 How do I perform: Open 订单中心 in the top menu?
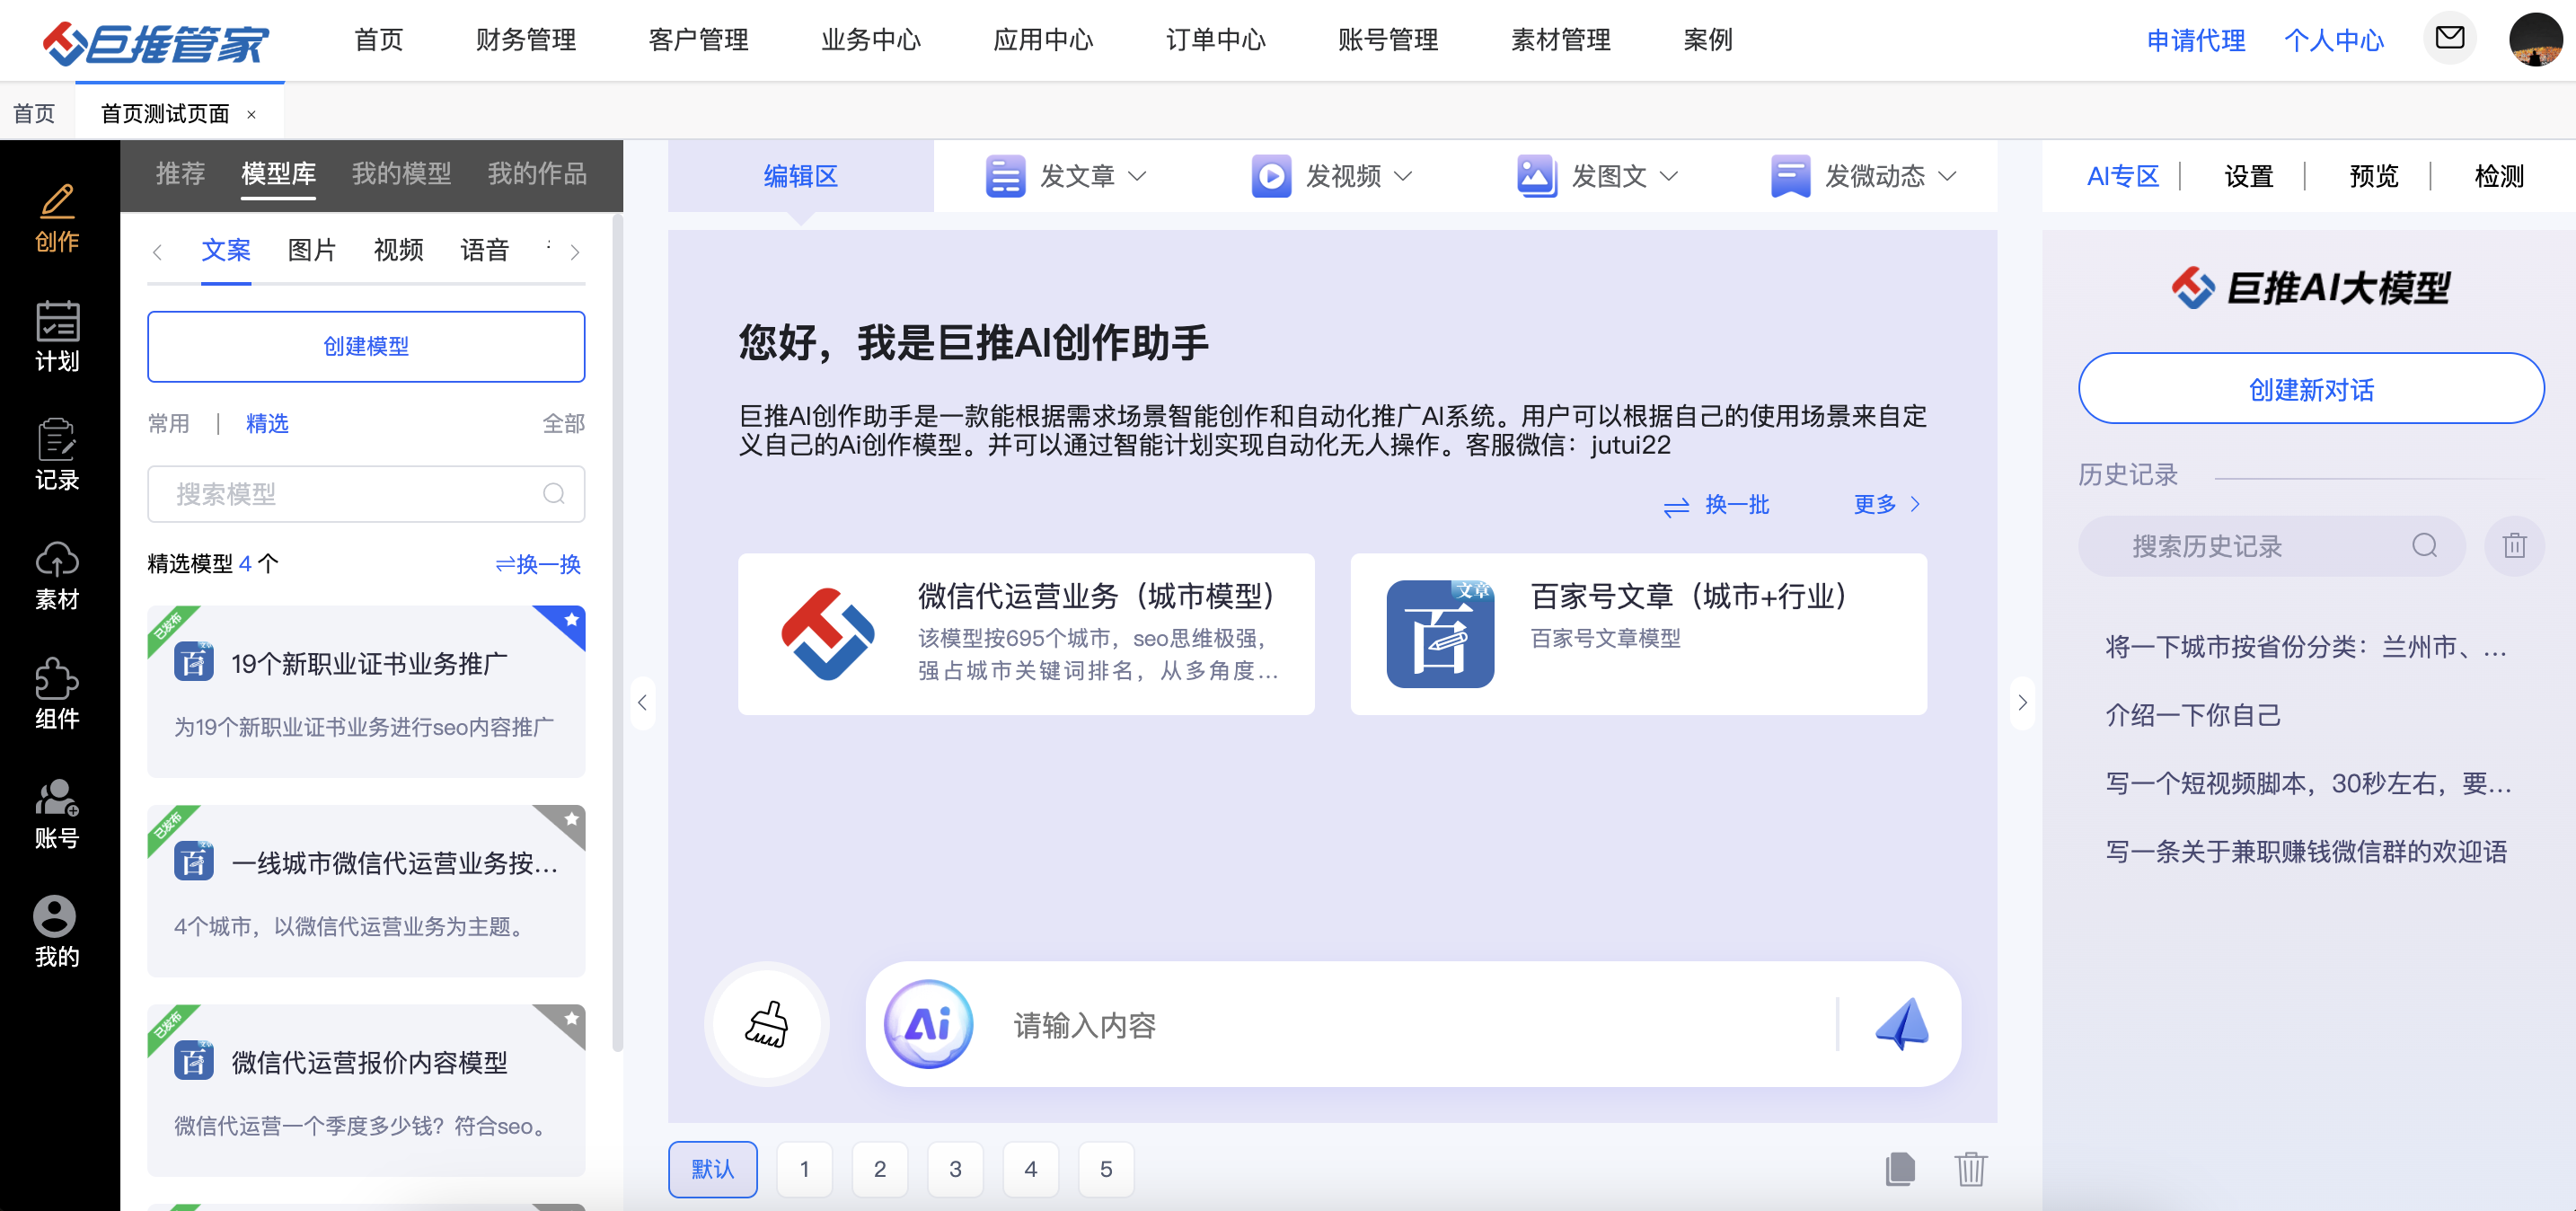[1216, 40]
